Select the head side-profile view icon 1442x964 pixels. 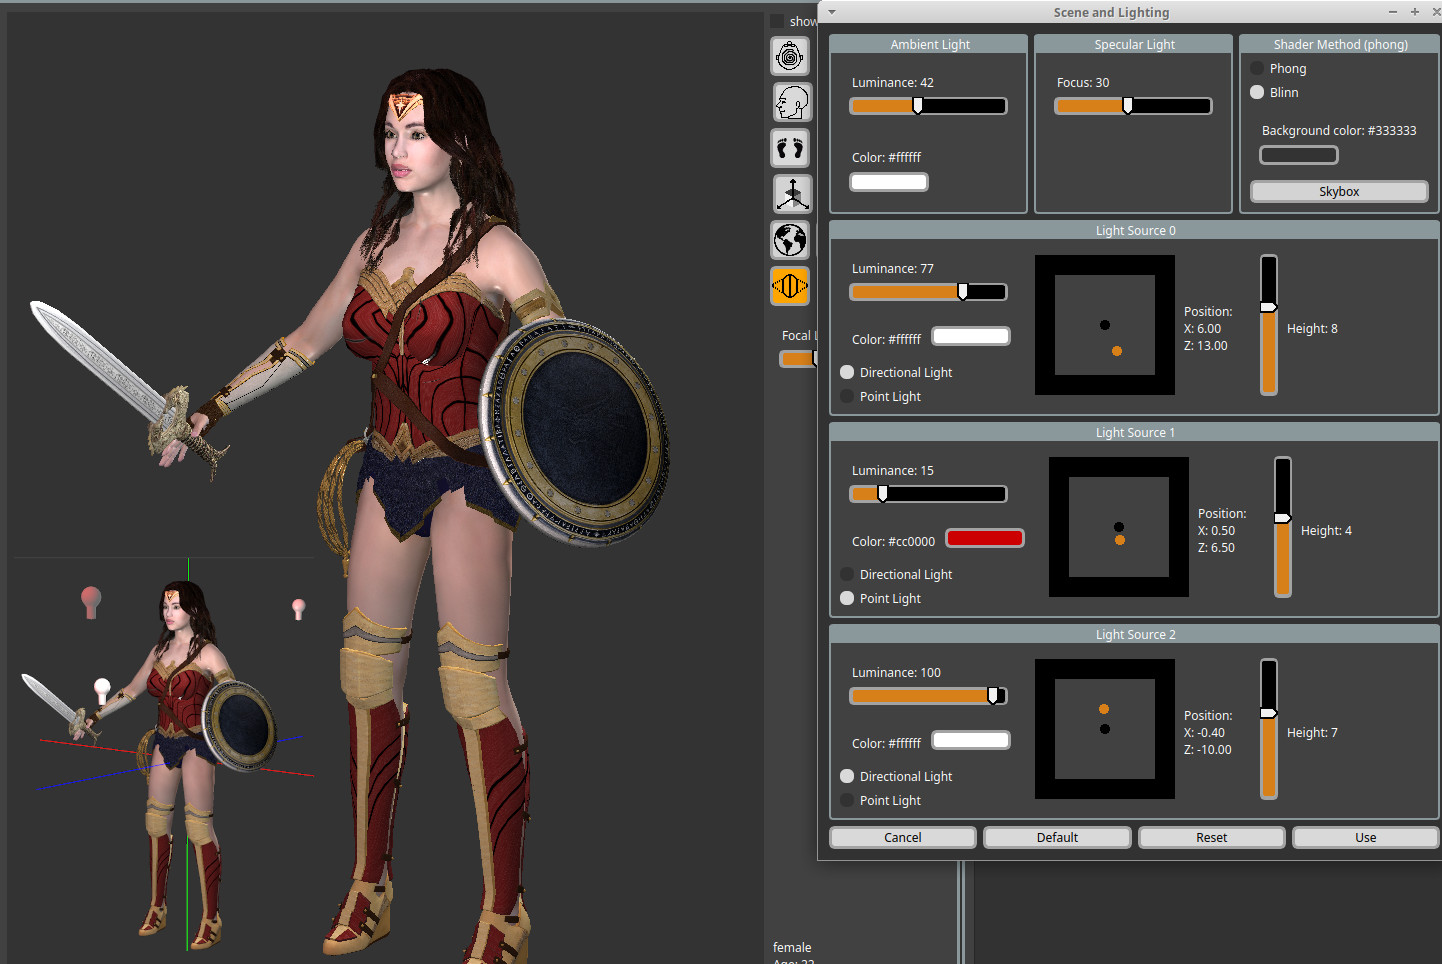pyautogui.click(x=790, y=102)
